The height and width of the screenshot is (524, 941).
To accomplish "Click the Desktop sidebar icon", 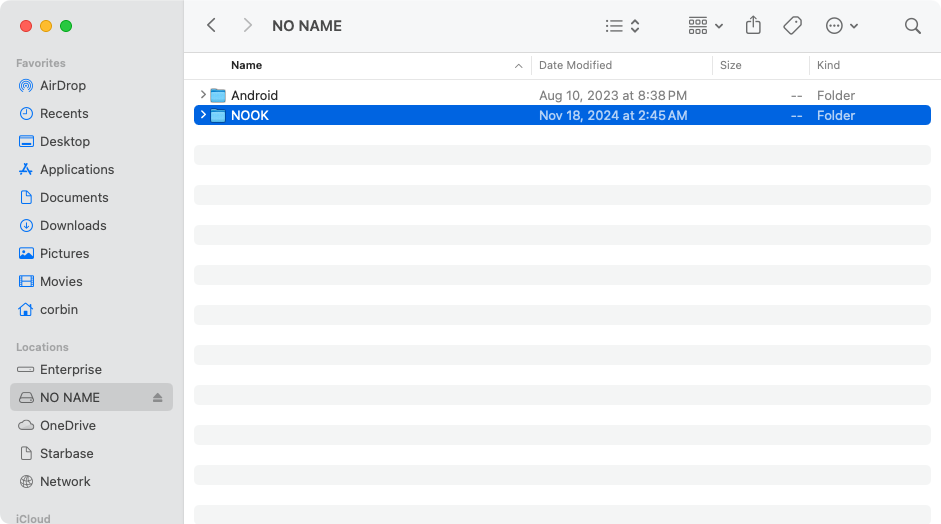I will pos(26,141).
